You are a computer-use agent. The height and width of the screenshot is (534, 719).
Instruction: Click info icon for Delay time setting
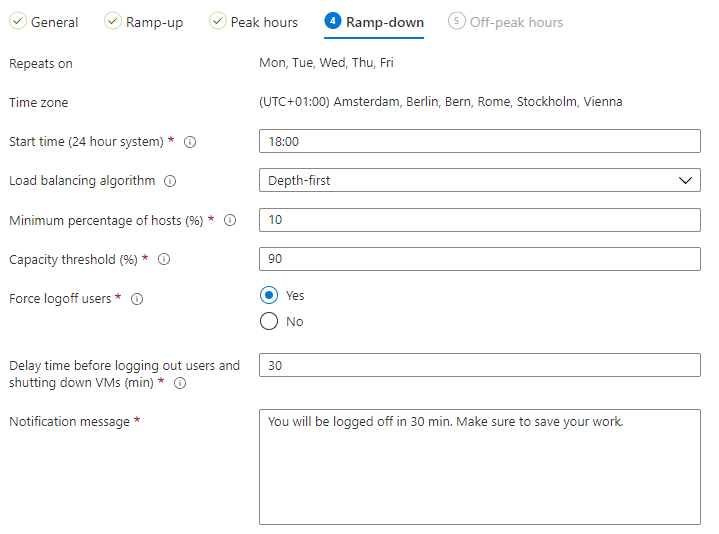pos(180,383)
